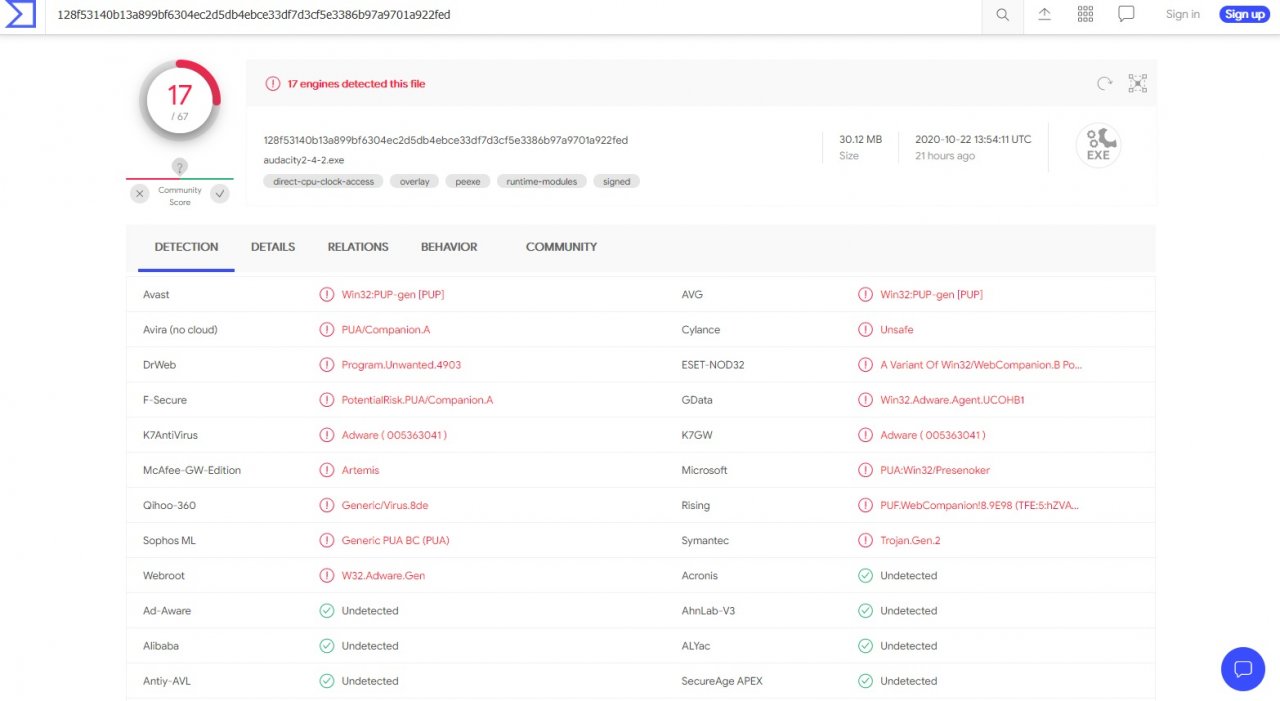Click the peexe tag
This screenshot has height=701, width=1280.
click(x=468, y=182)
